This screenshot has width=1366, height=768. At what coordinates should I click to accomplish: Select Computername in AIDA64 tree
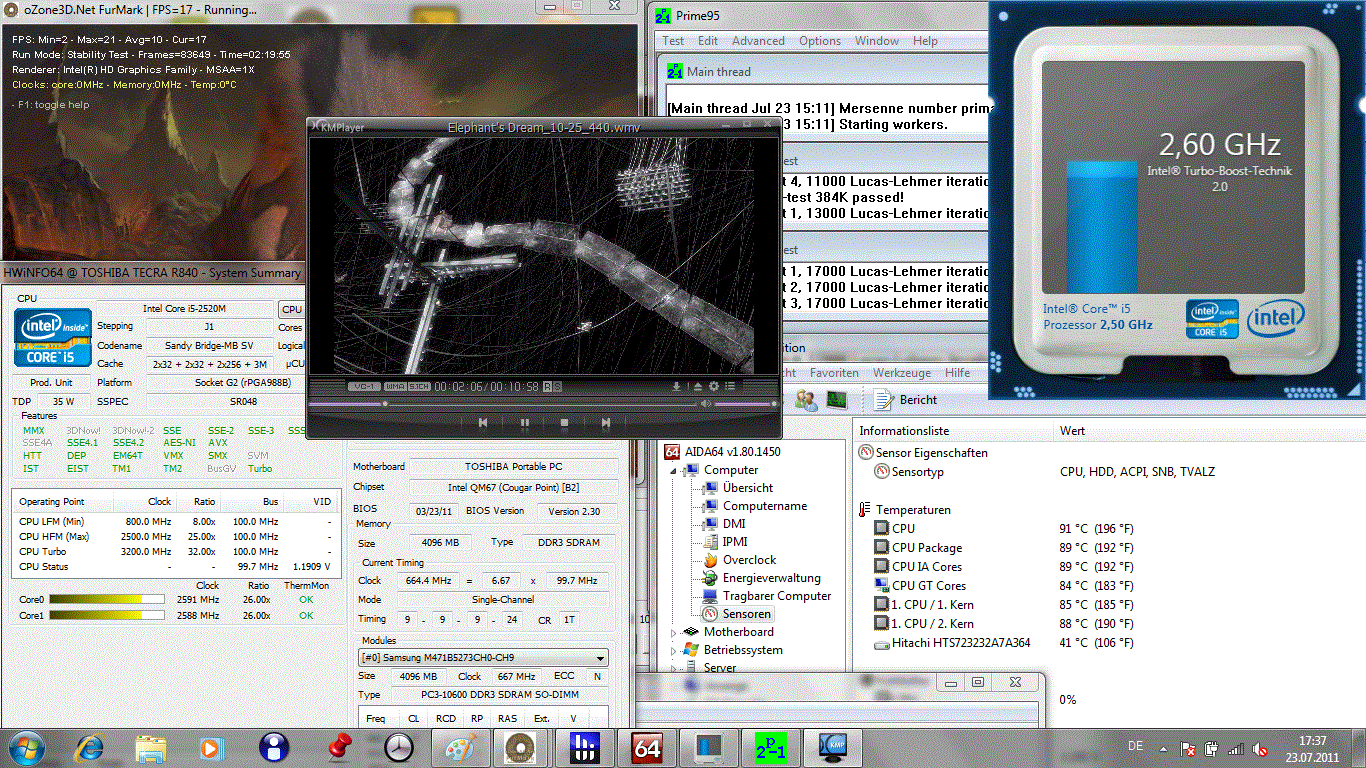[x=765, y=506]
